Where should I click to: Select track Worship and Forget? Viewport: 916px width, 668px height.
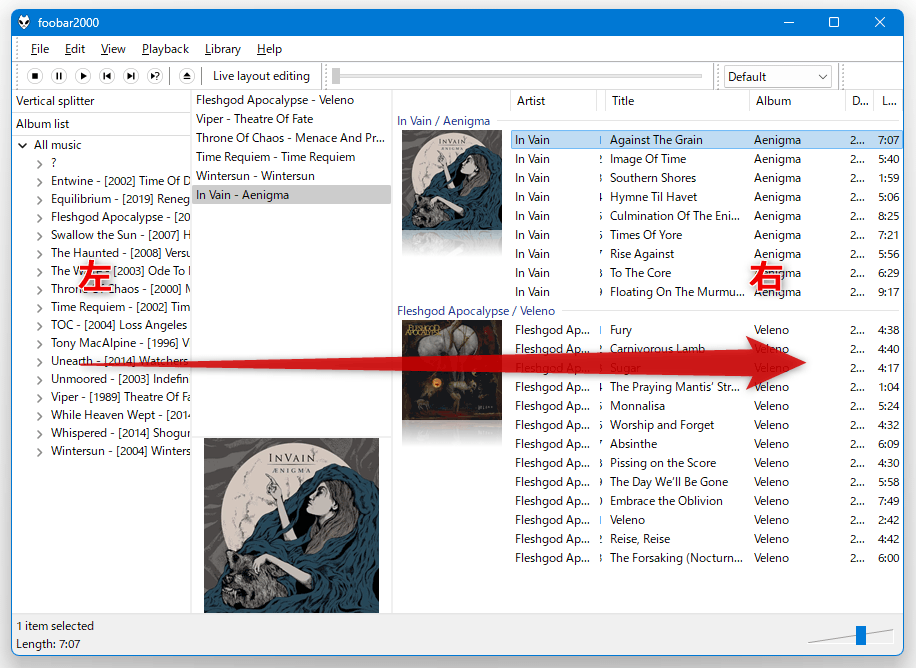point(706,425)
